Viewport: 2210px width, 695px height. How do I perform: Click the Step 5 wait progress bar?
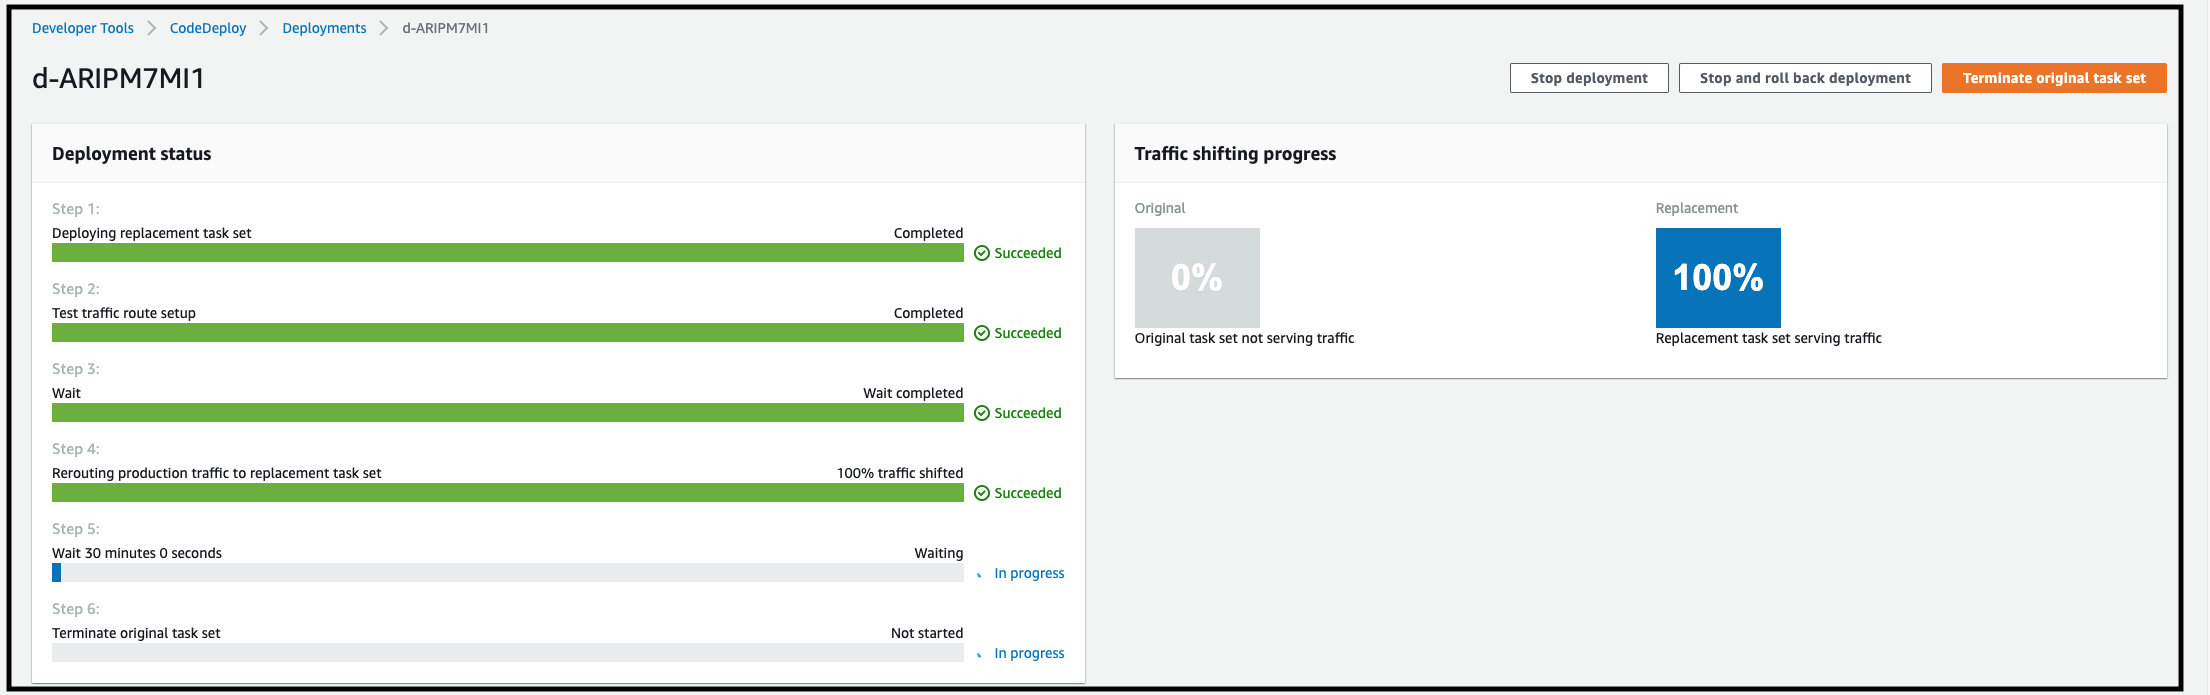pyautogui.click(x=508, y=573)
